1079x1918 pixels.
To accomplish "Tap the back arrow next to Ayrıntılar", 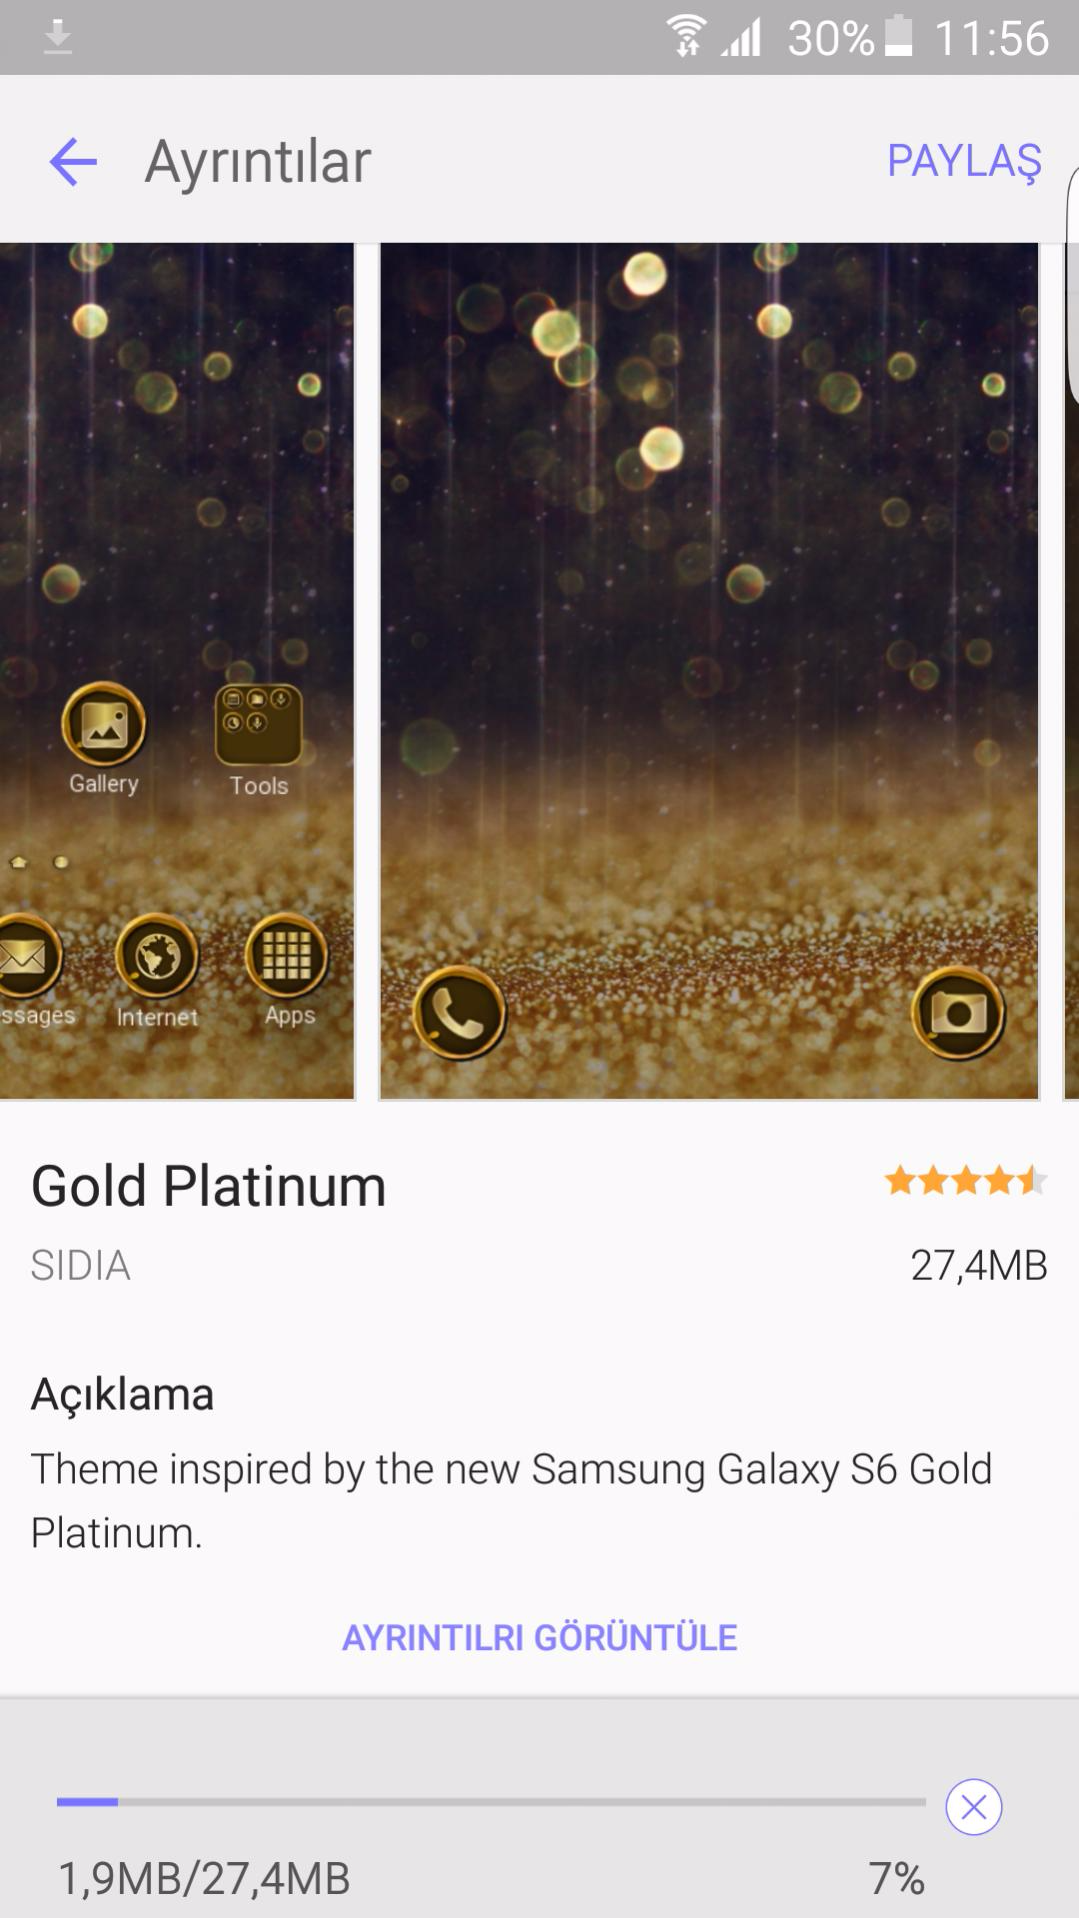I will click(x=73, y=162).
